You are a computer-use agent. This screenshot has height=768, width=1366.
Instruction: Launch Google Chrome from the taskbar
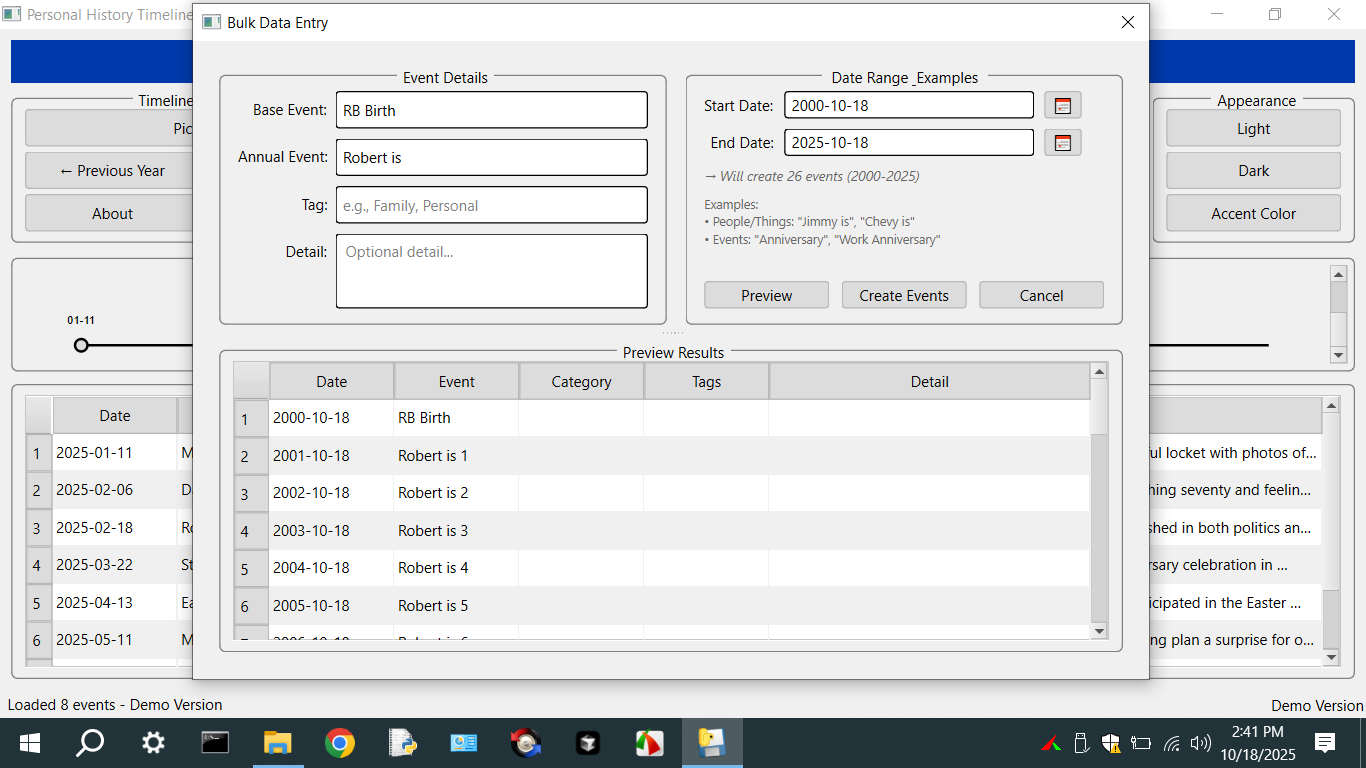click(x=339, y=743)
